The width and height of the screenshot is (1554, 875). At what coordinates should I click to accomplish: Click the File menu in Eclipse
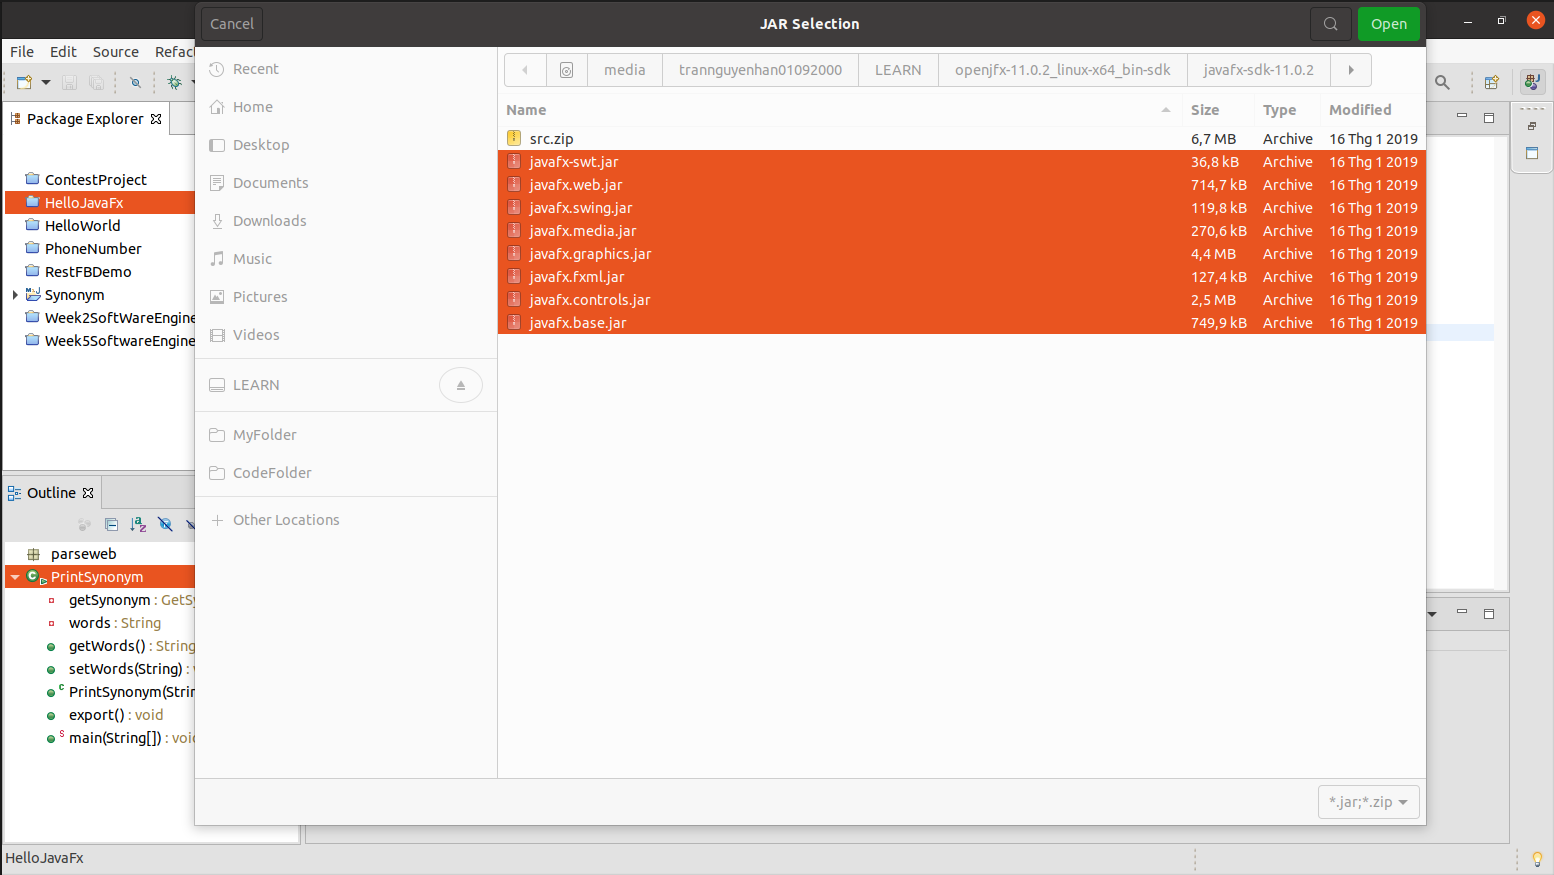[x=21, y=51]
